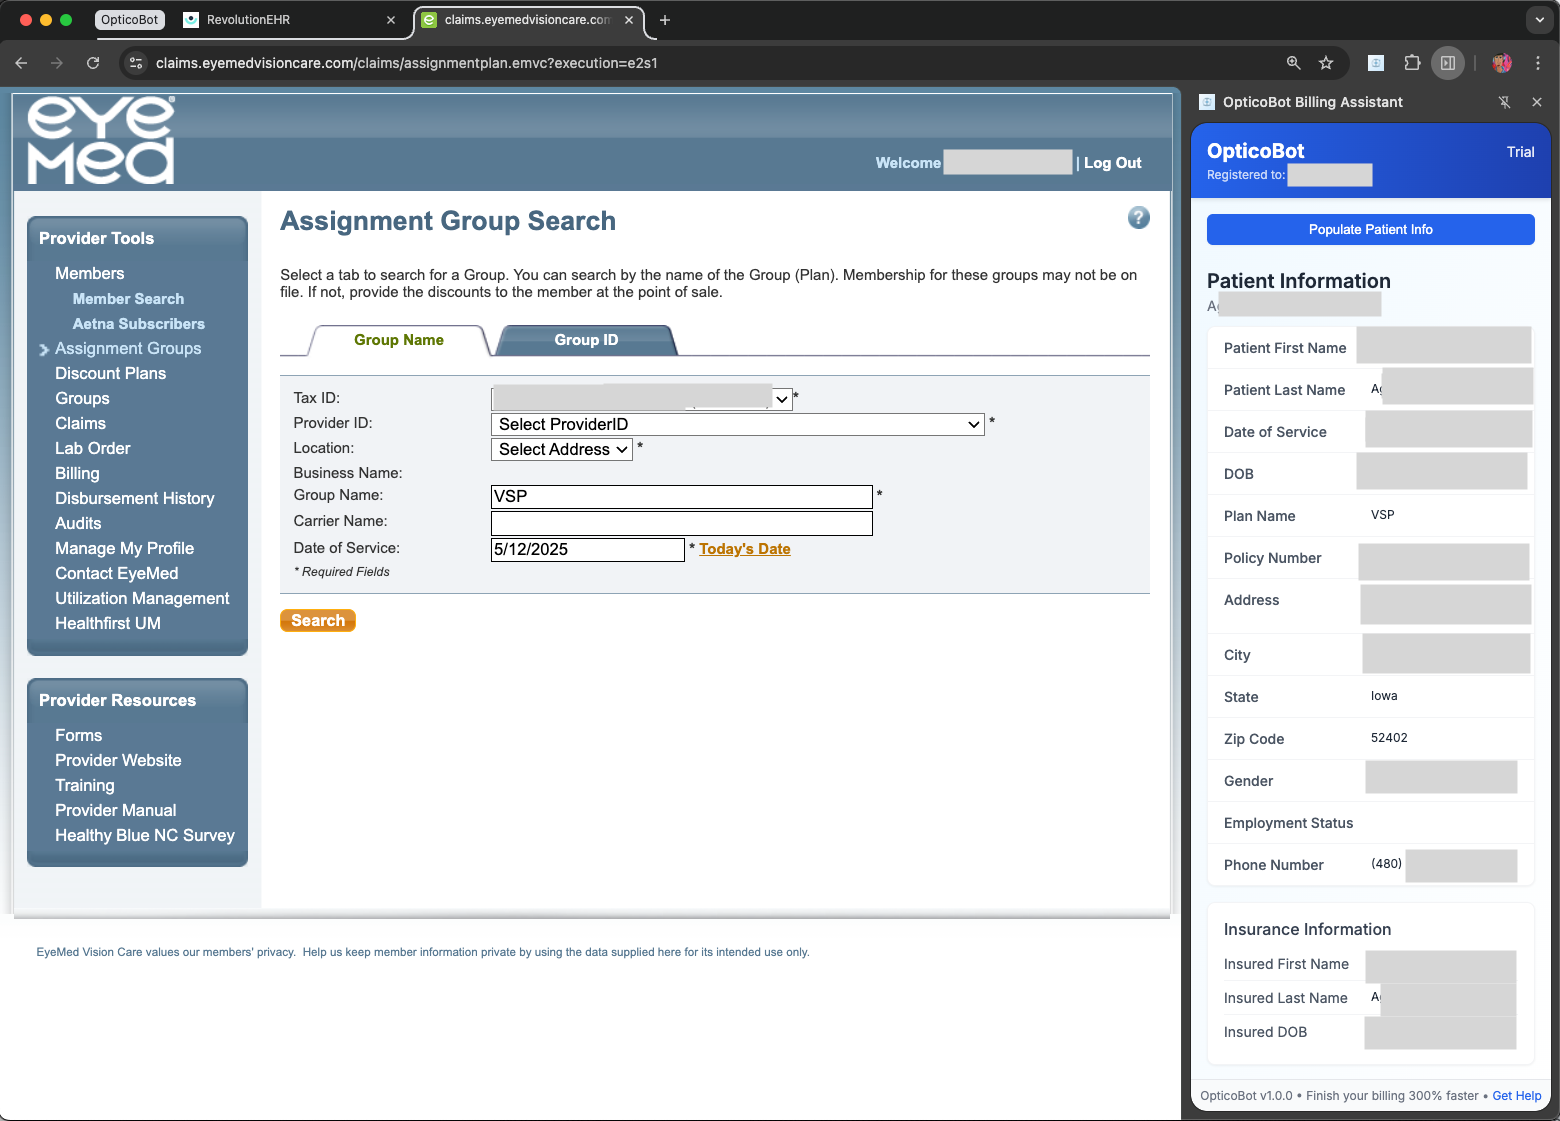Open the zoom magnifier icon in address bar
1560x1121 pixels.
[1293, 62]
